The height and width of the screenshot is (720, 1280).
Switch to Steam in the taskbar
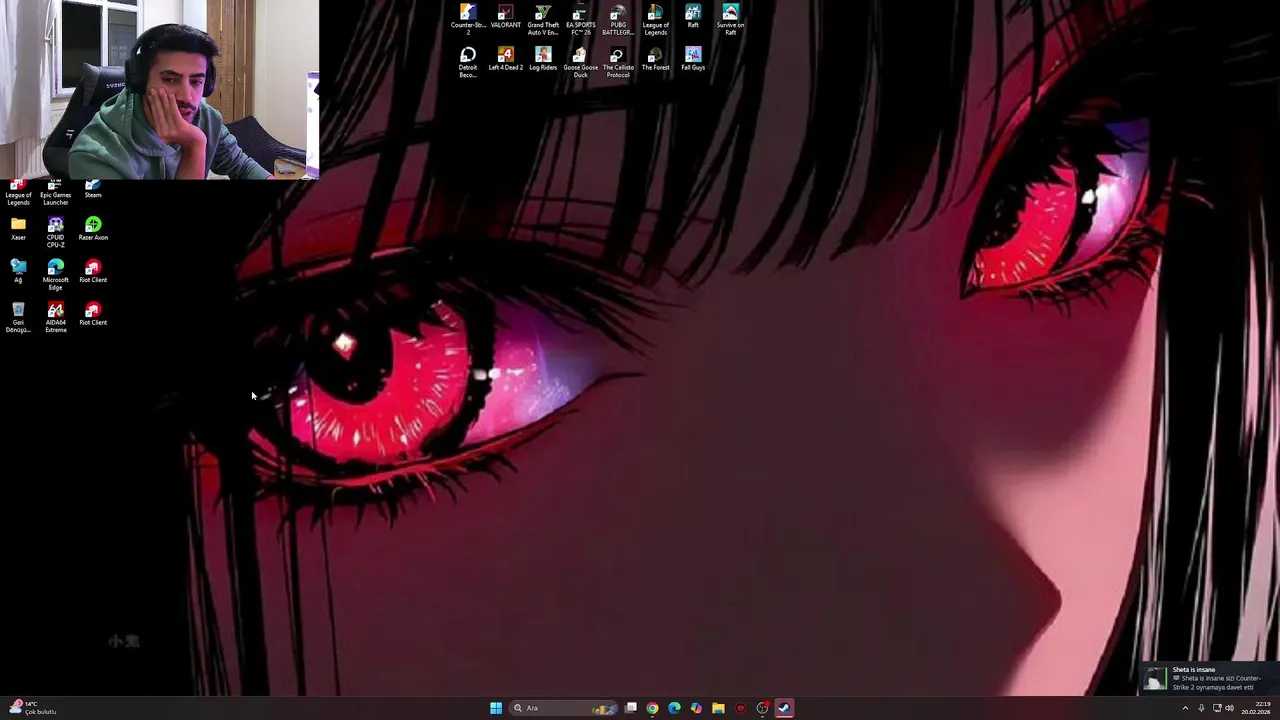pos(784,708)
